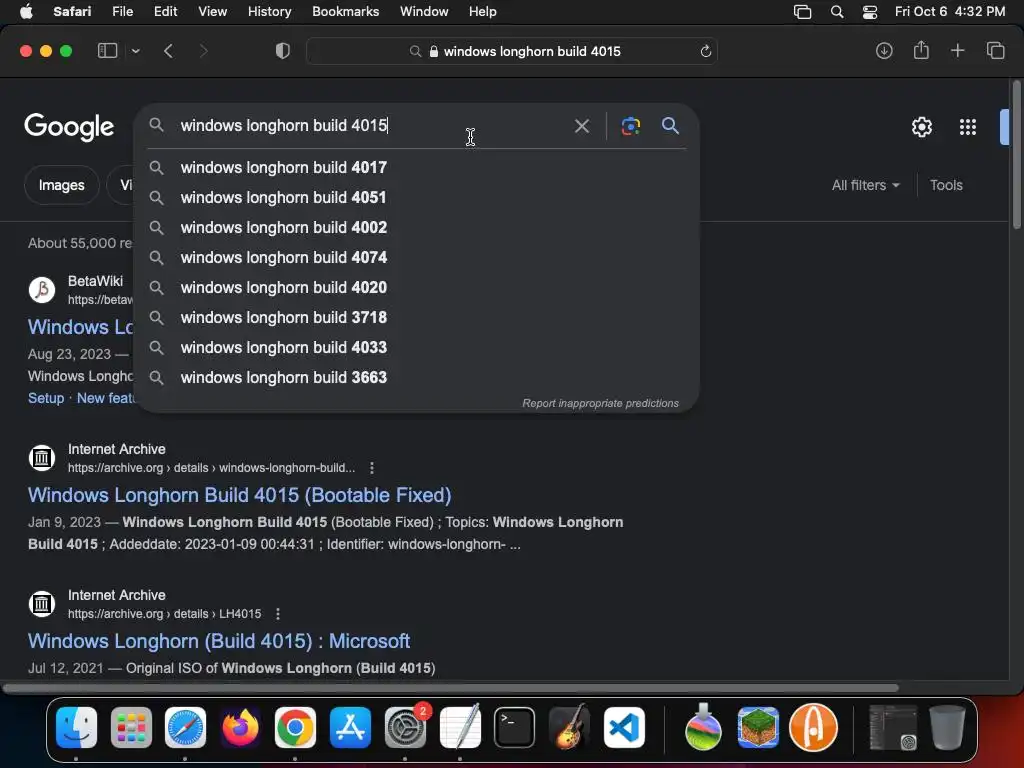Switch to the Images filter tab
The image size is (1024, 768).
[61, 185]
